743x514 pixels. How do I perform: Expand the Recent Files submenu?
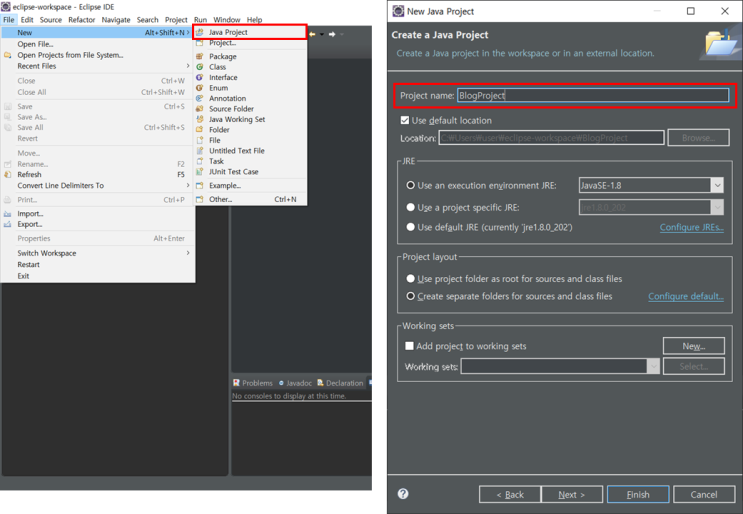pos(188,66)
